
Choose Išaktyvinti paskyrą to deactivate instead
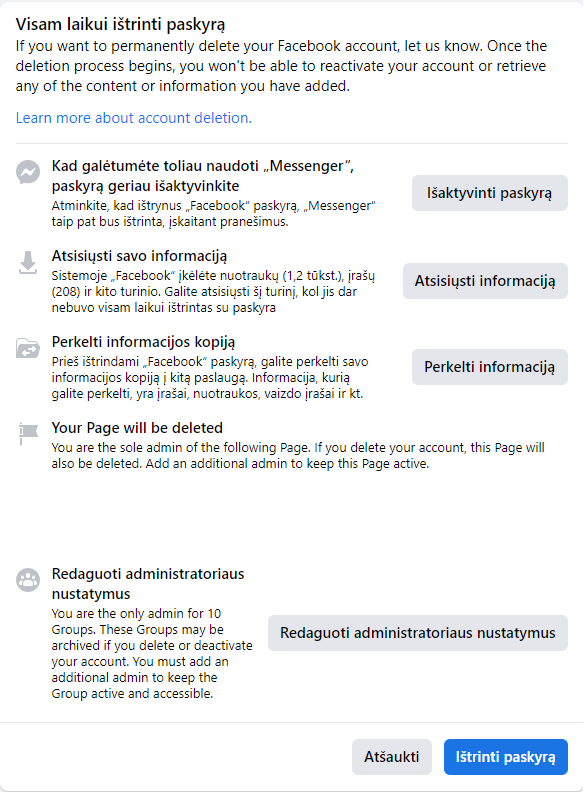click(x=490, y=193)
